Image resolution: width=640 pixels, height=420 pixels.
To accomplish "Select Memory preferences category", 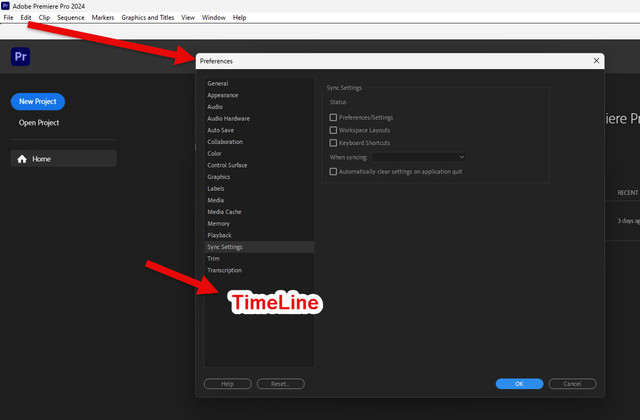I will pyautogui.click(x=259, y=224).
